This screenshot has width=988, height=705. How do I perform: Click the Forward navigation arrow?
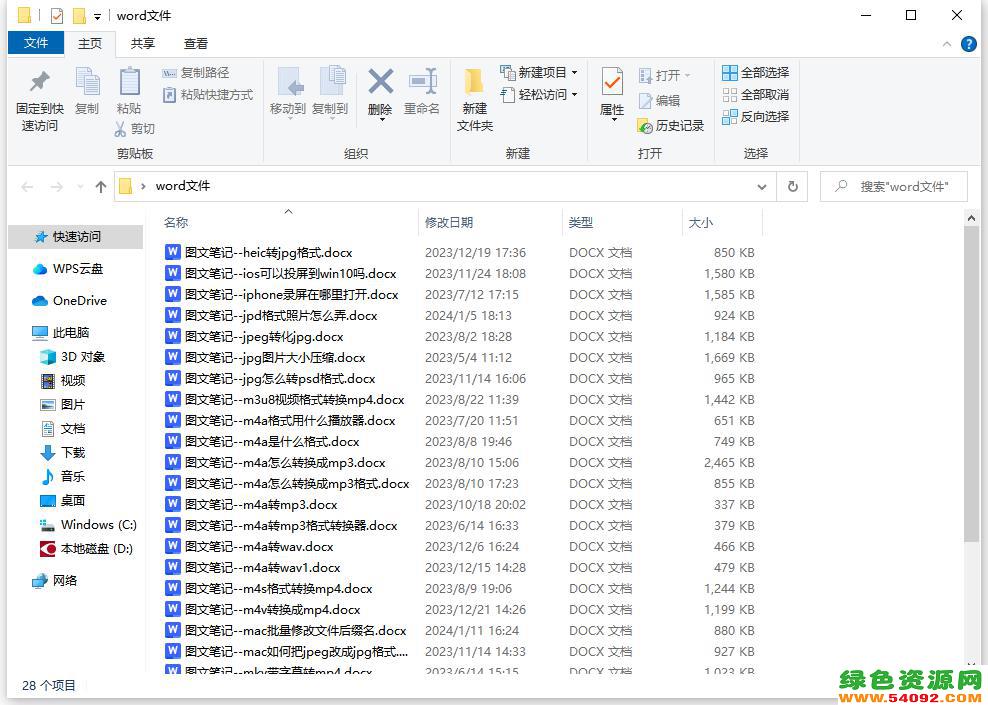point(57,186)
